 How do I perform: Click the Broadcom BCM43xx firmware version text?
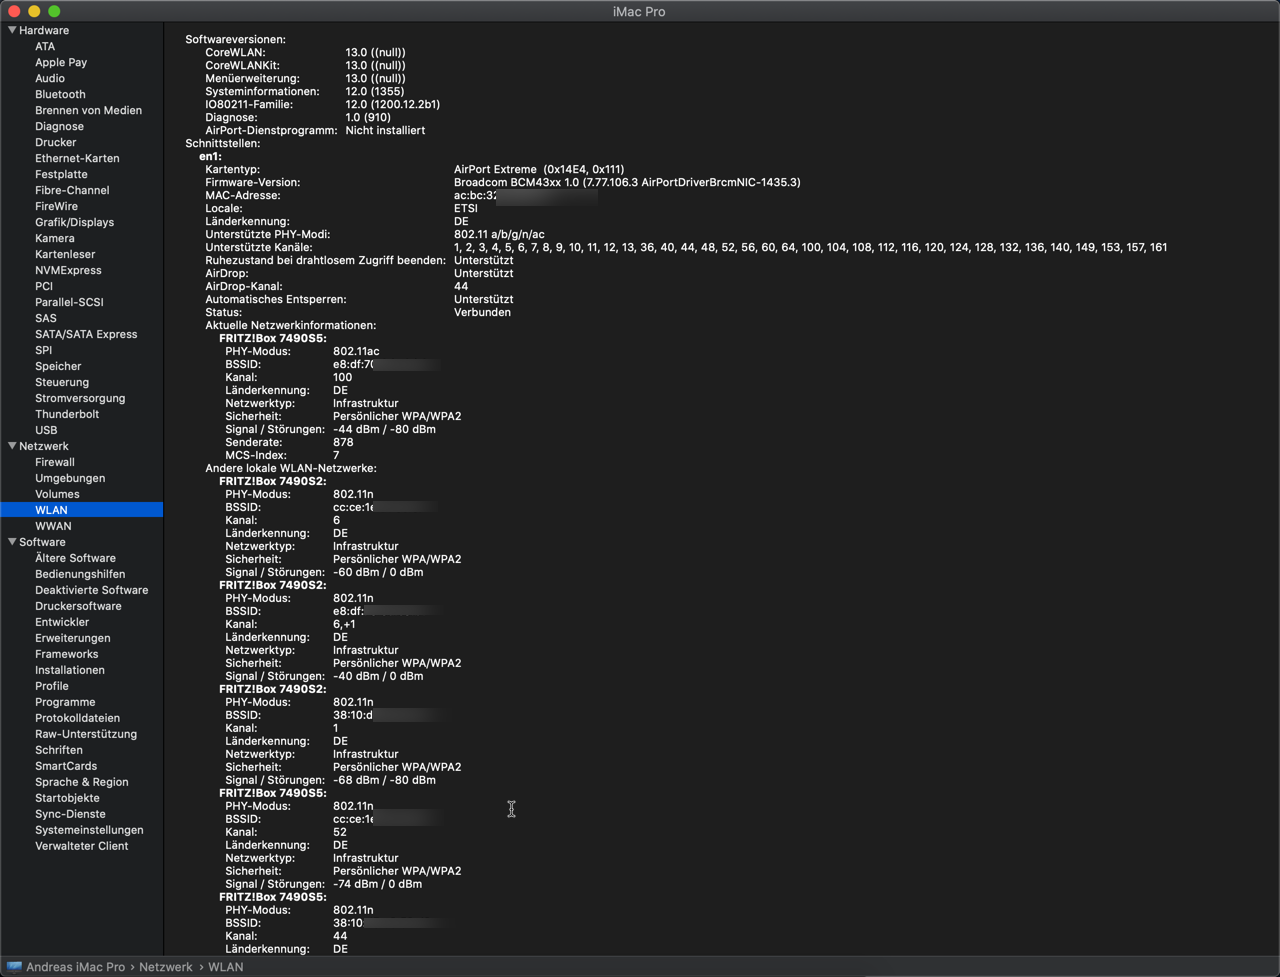[x=627, y=182]
